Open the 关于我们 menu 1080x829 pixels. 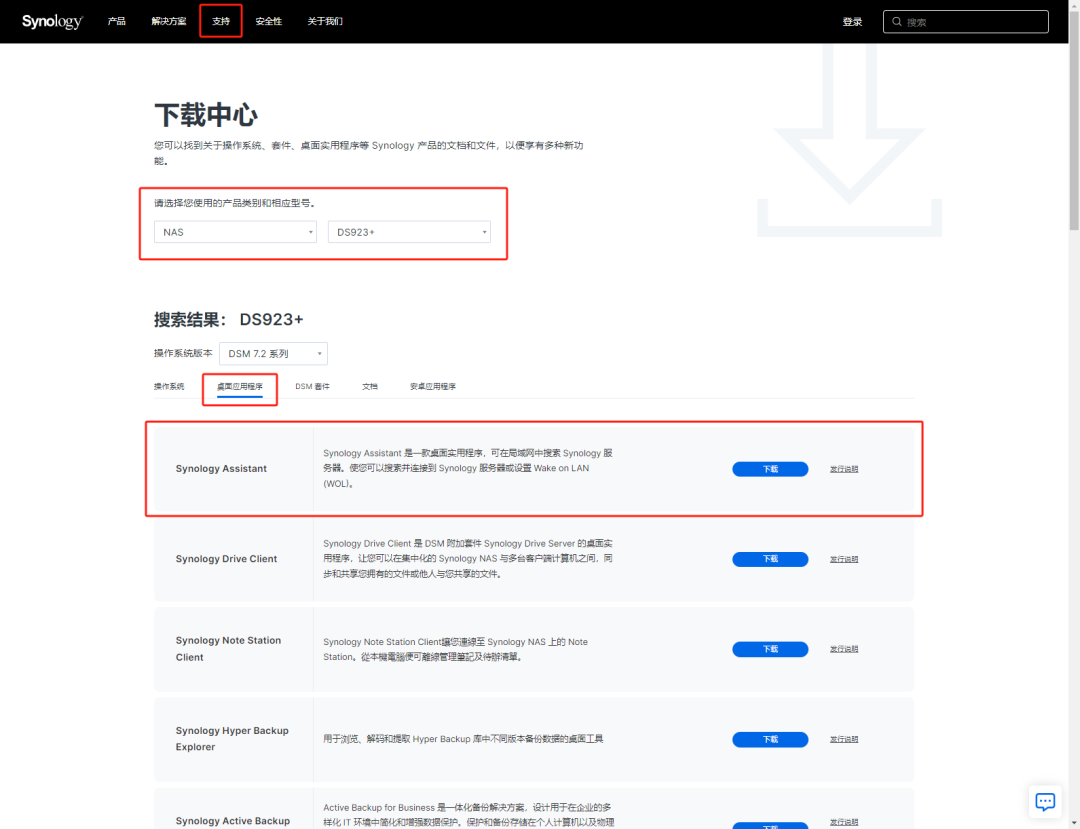[325, 21]
